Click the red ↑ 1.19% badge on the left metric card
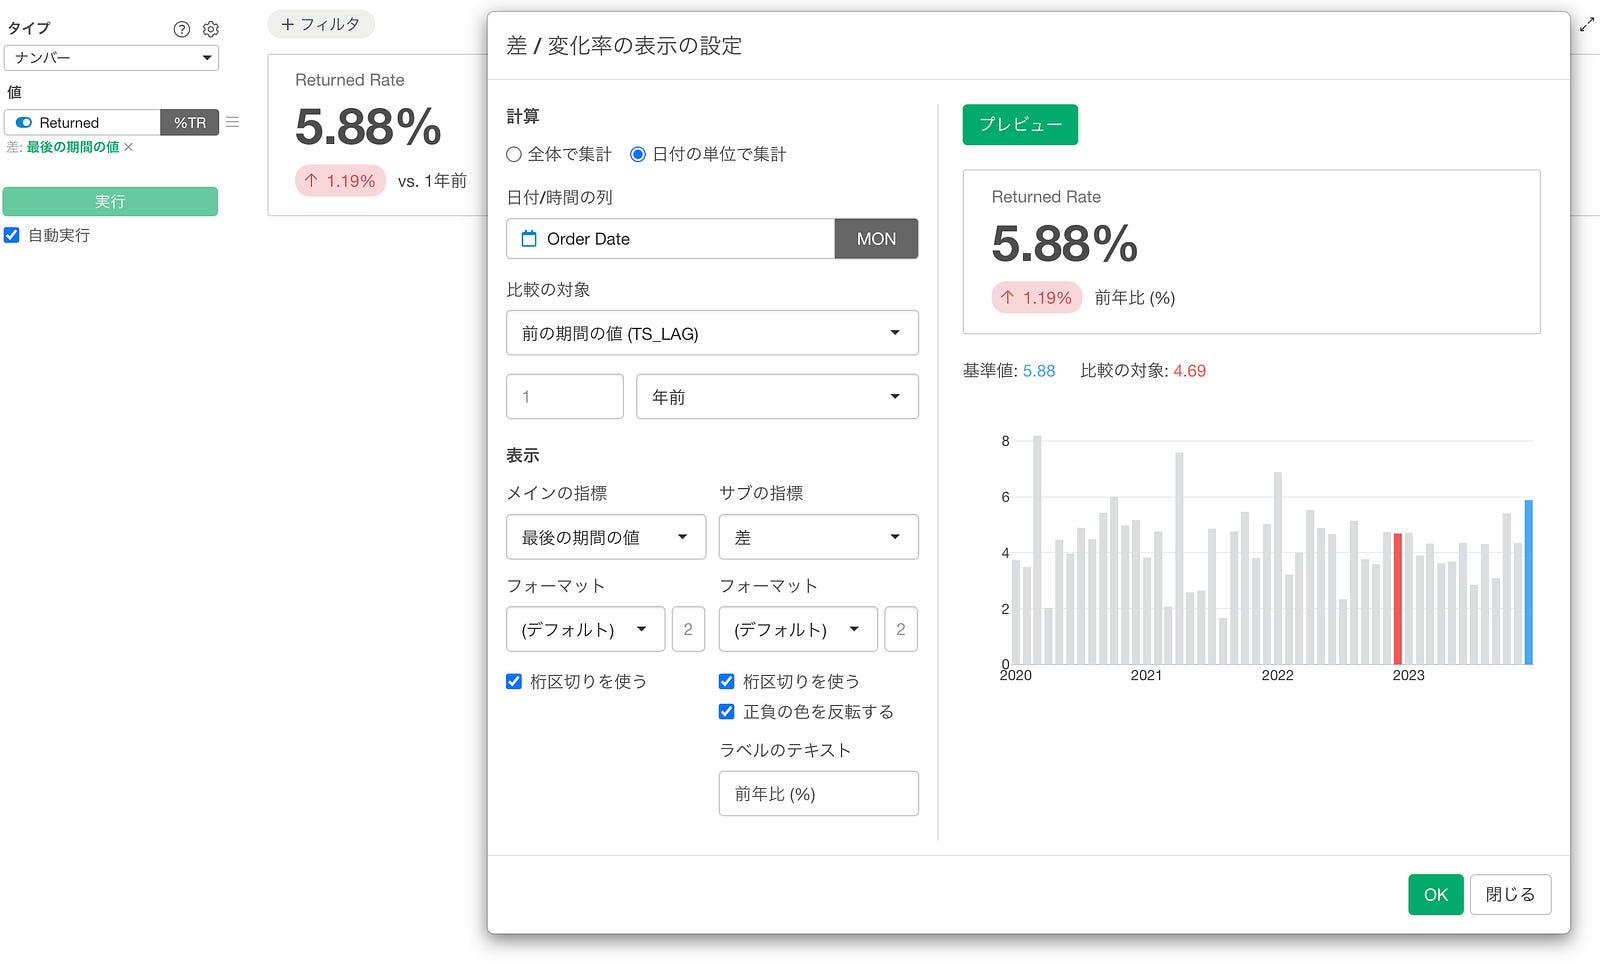Image resolution: width=1600 pixels, height=964 pixels. pyautogui.click(x=340, y=180)
